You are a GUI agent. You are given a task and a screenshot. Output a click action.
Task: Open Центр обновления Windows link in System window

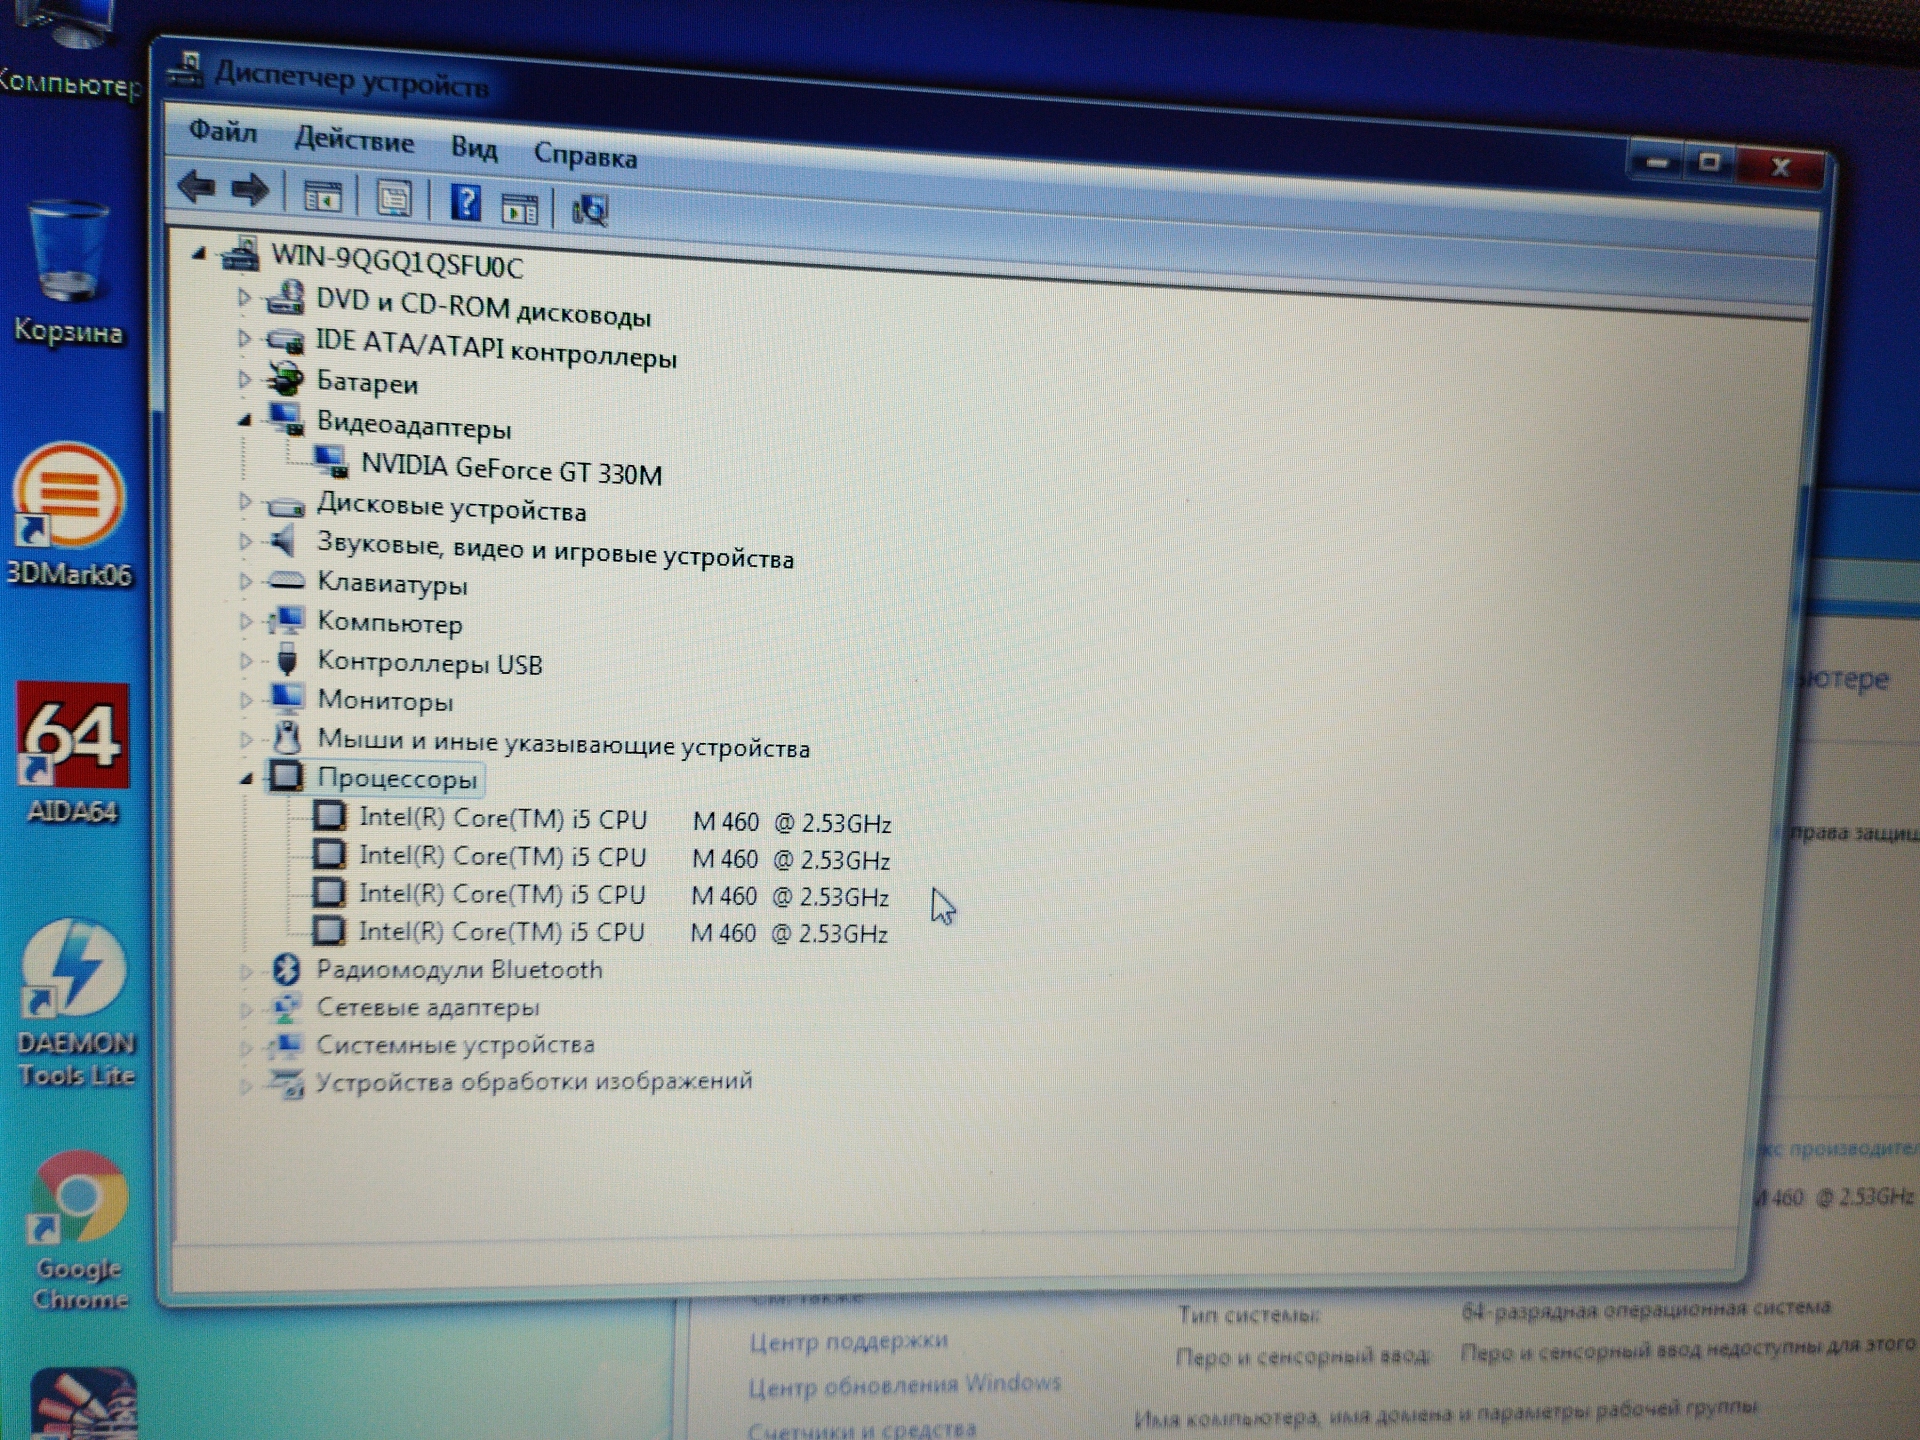905,1385
